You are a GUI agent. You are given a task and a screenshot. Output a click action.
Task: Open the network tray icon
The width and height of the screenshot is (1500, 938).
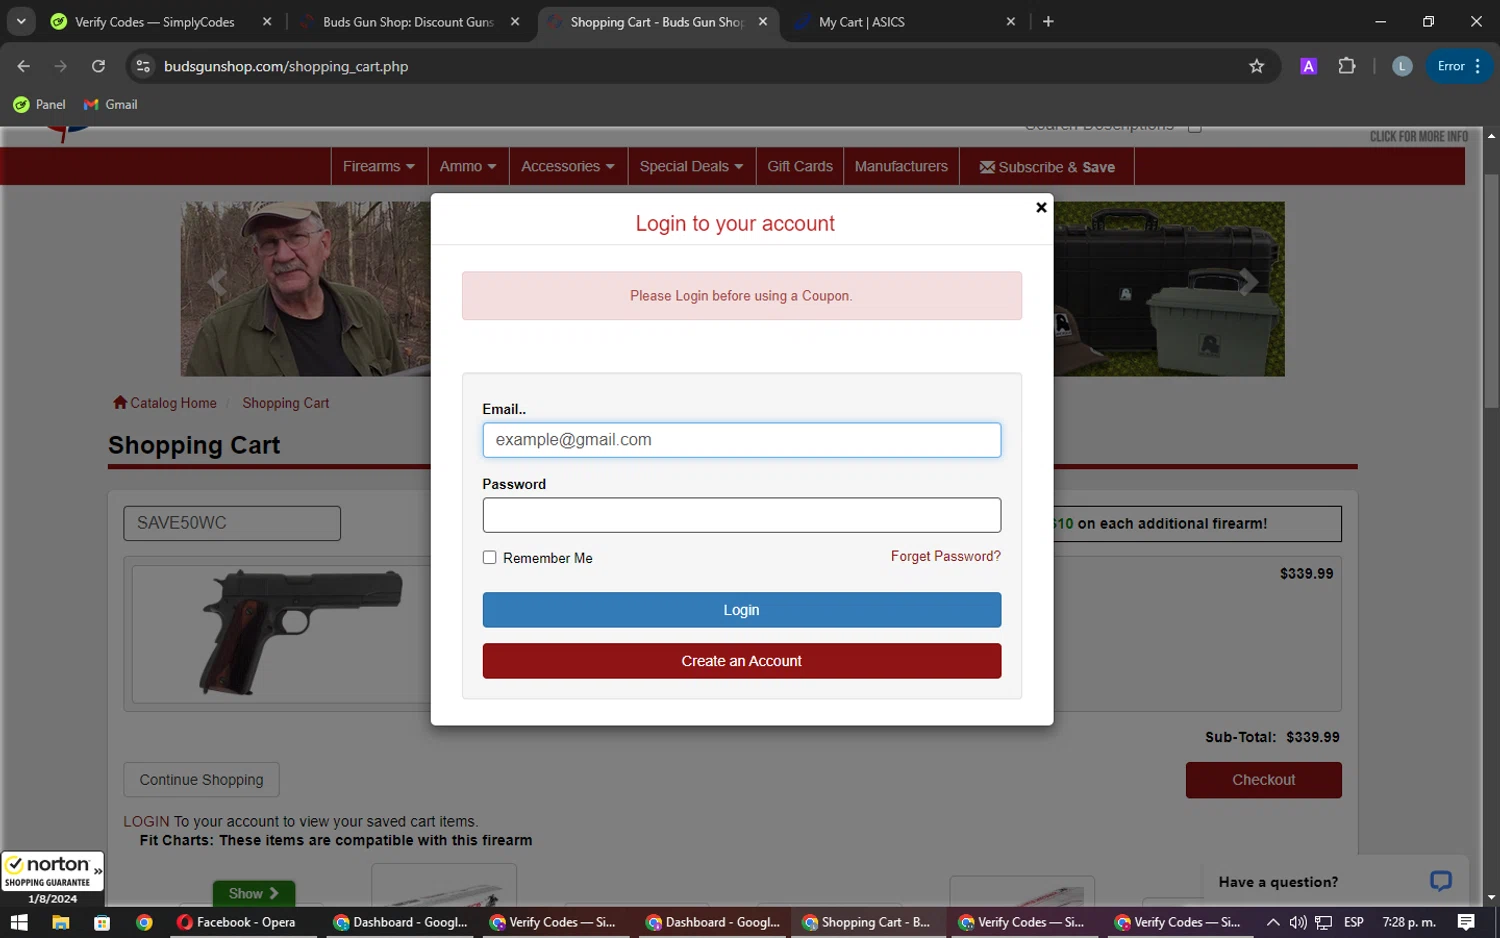[1323, 922]
